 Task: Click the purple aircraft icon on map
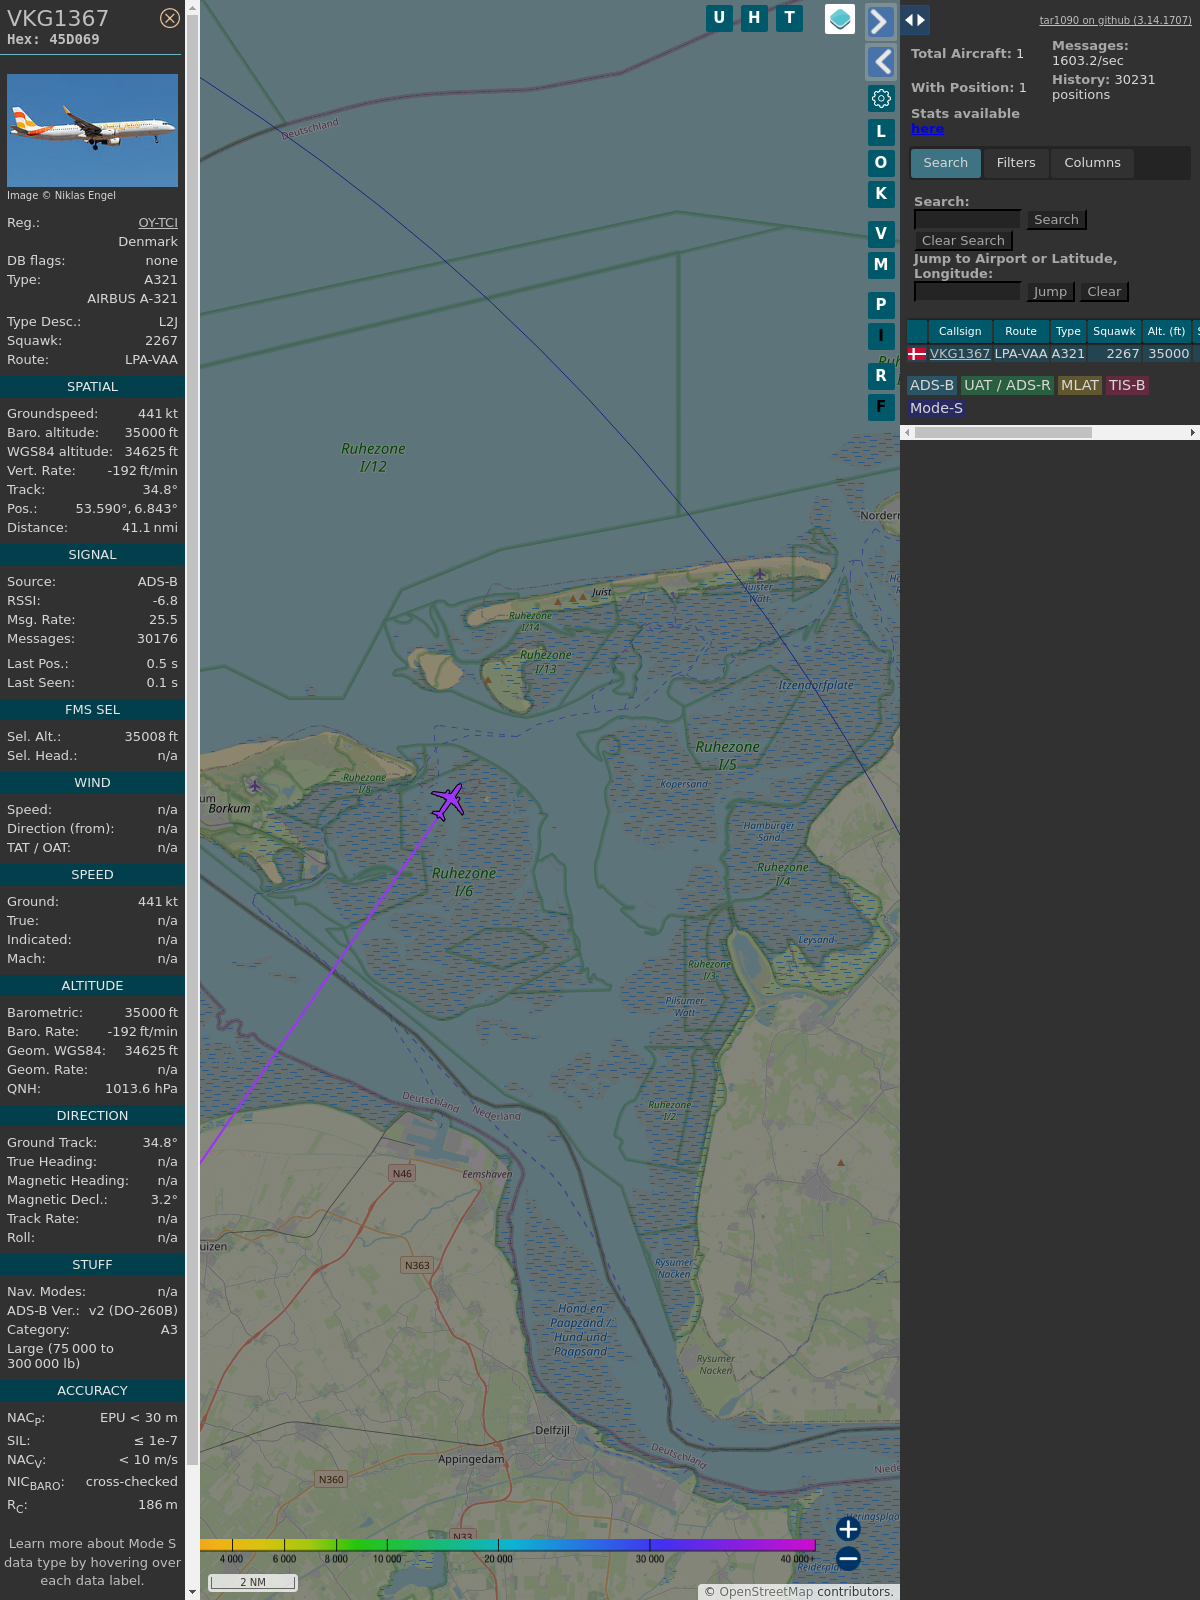tap(448, 801)
